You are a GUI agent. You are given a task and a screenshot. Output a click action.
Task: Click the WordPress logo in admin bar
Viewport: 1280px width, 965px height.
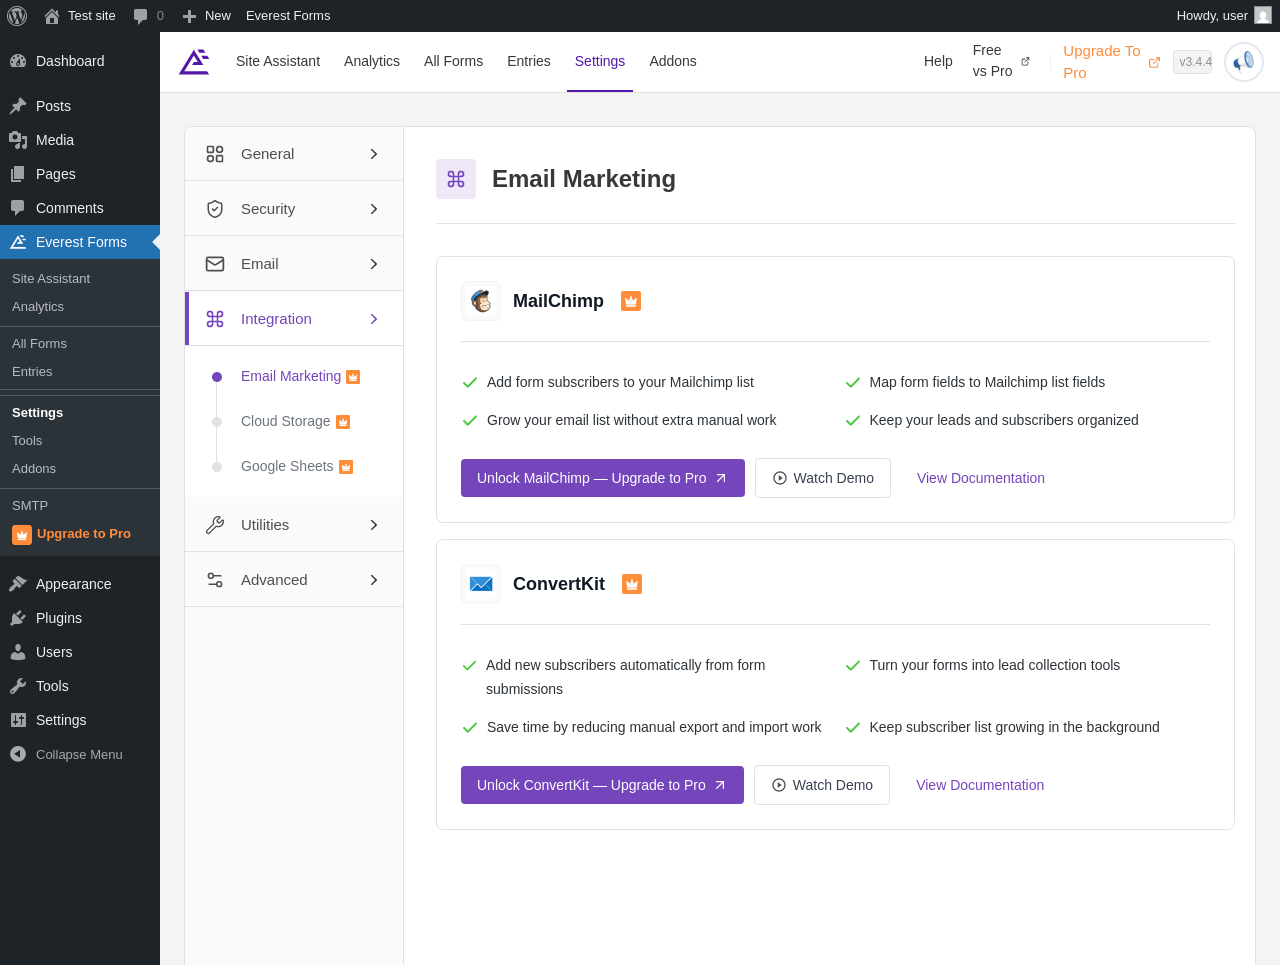click(x=17, y=16)
